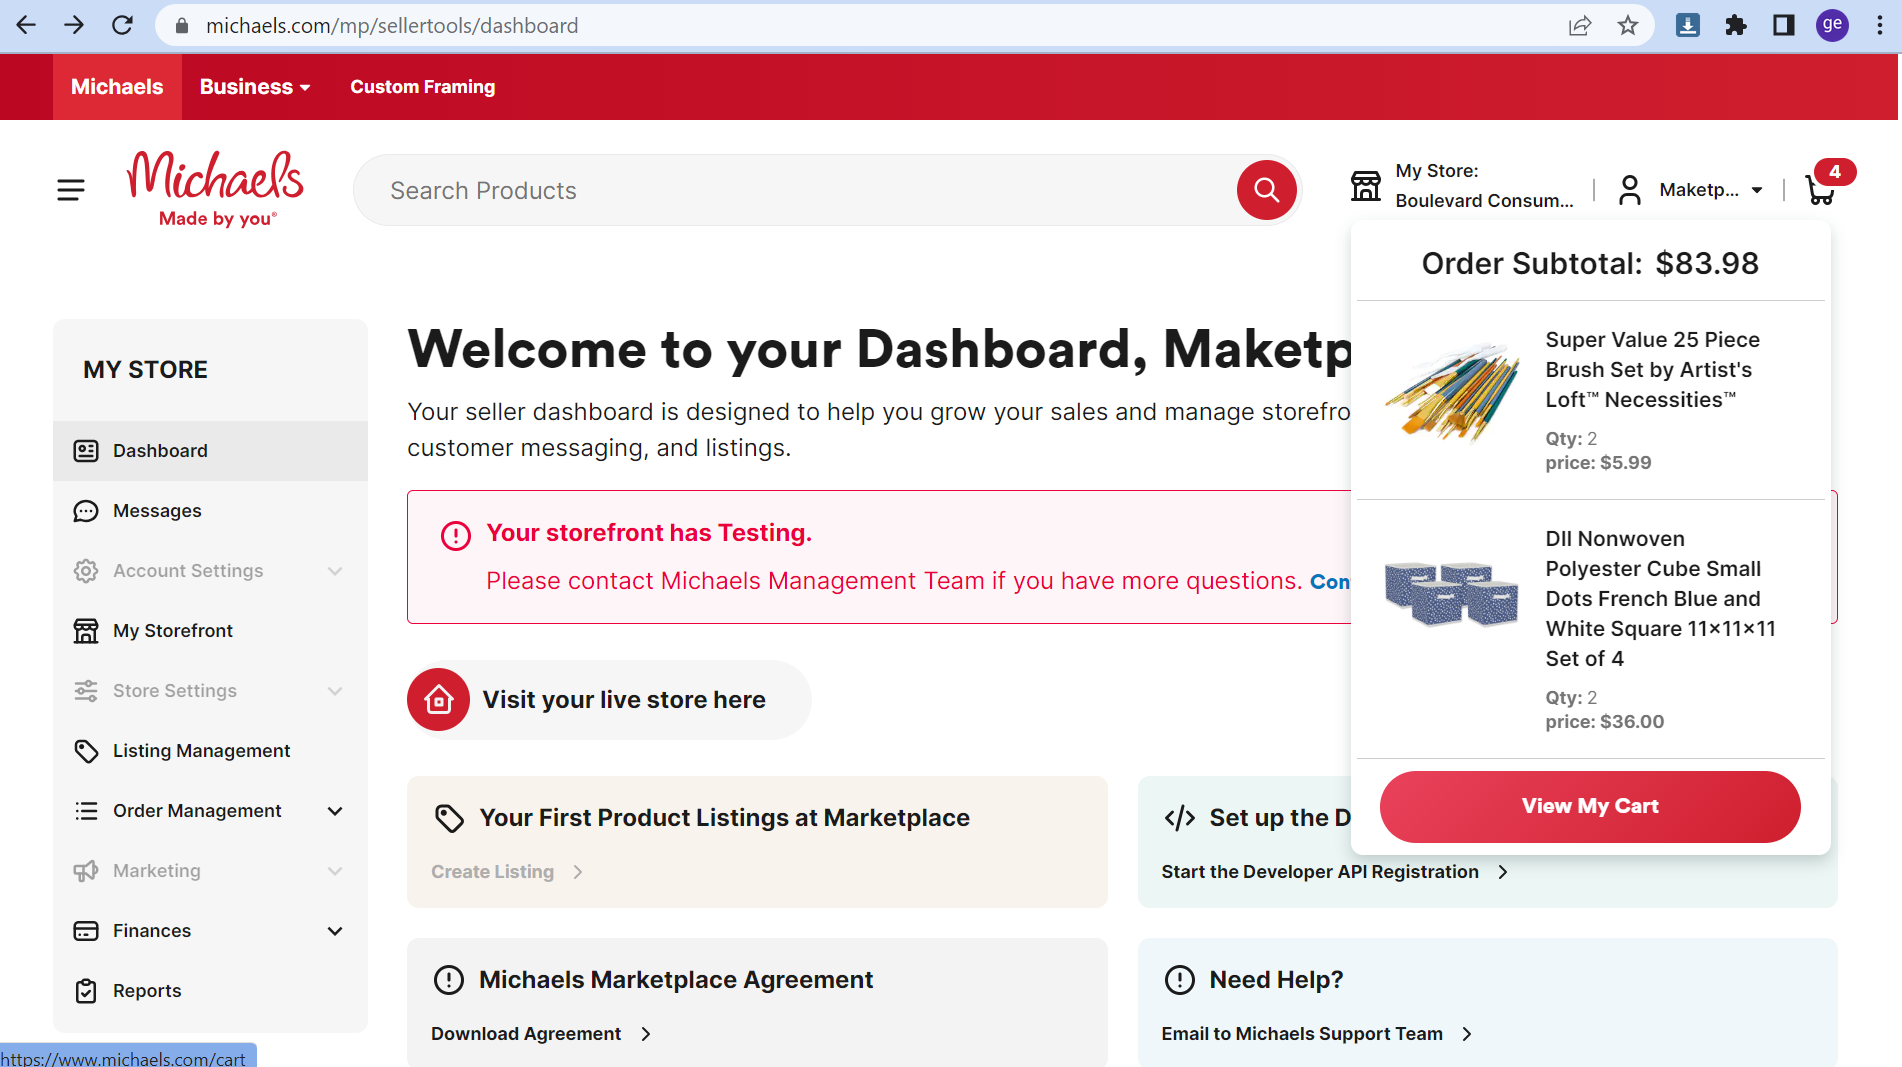The height and width of the screenshot is (1067, 1902).
Task: Click into the Search Products field
Action: [x=795, y=190]
